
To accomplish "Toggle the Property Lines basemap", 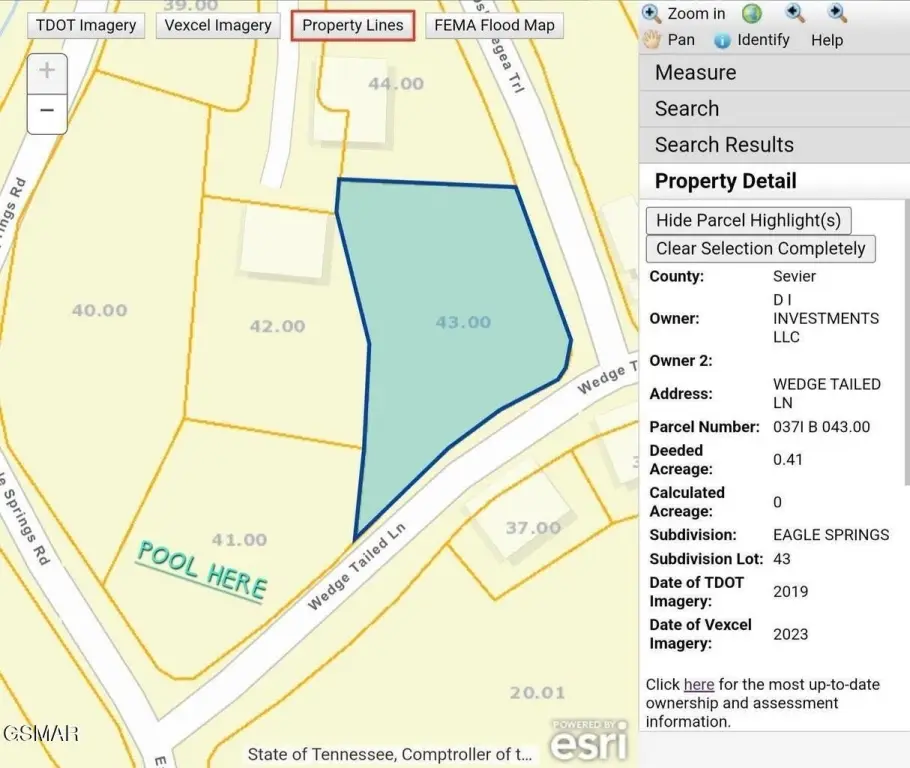I will point(353,25).
